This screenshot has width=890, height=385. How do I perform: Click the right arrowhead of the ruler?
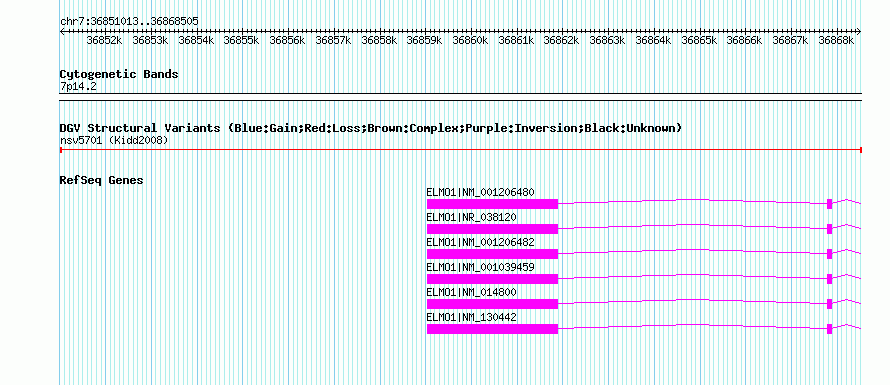tap(859, 32)
